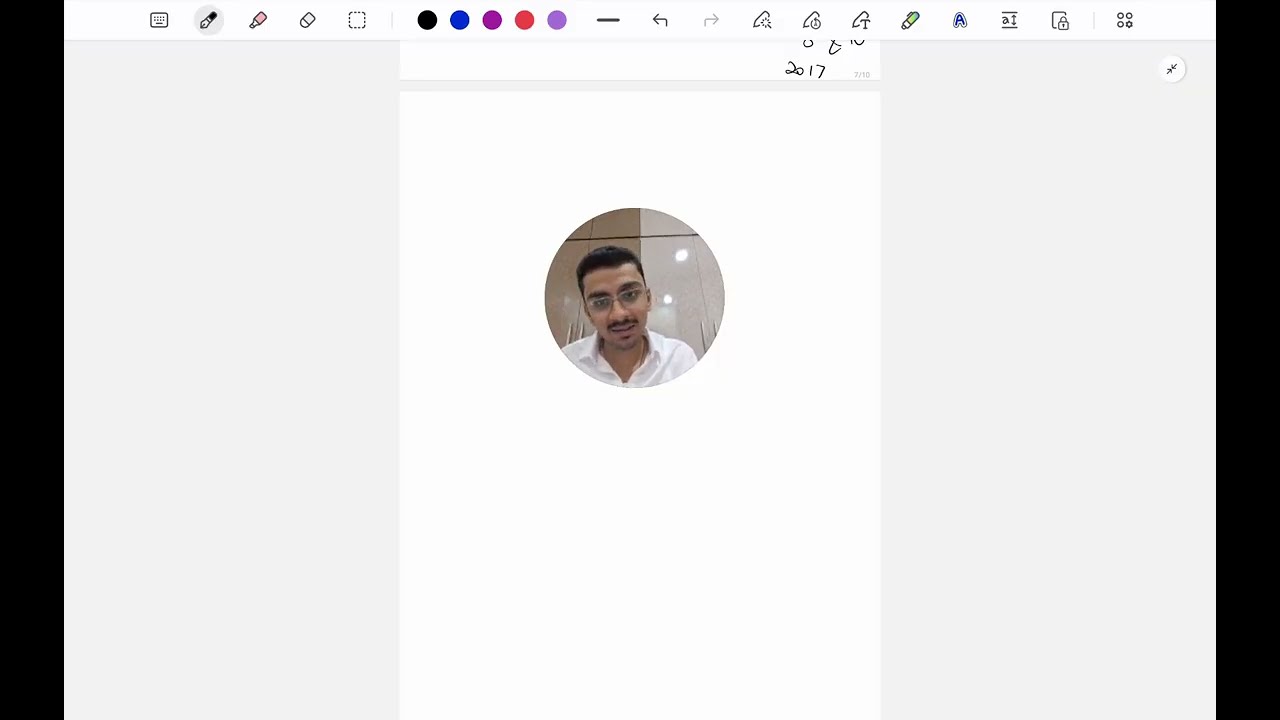The height and width of the screenshot is (720, 1280).
Task: Select the pen tool
Action: (208, 20)
